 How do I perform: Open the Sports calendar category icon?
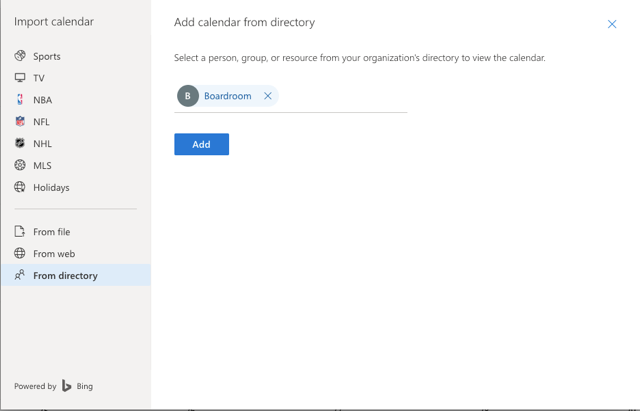pos(20,56)
